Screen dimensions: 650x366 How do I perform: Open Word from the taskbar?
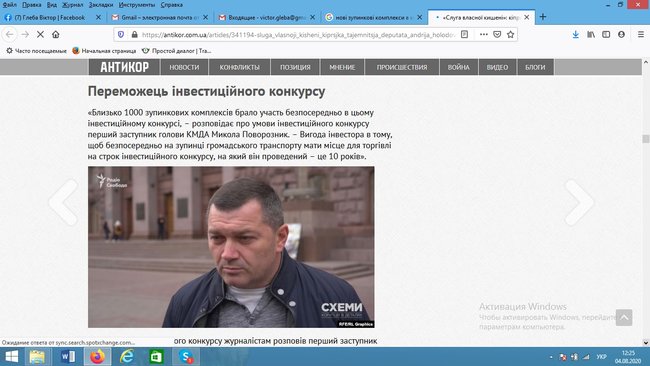[68, 356]
